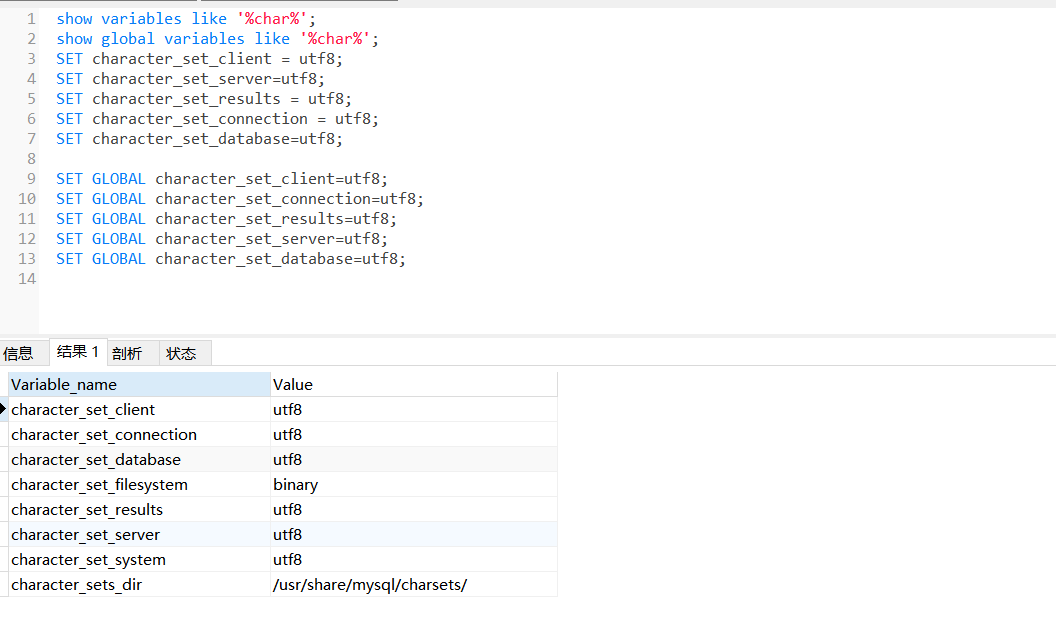Click line number 1 in the editor
Image resolution: width=1056 pixels, height=641 pixels.
click(31, 18)
